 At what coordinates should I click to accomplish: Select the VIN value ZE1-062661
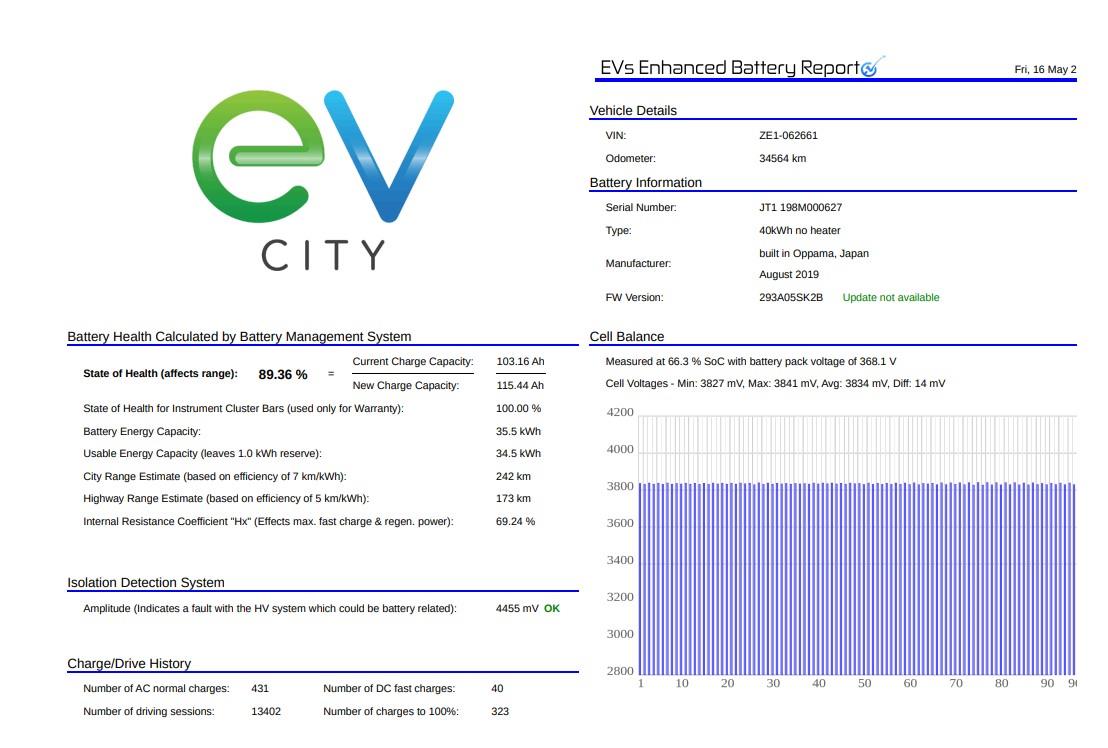tap(788, 135)
